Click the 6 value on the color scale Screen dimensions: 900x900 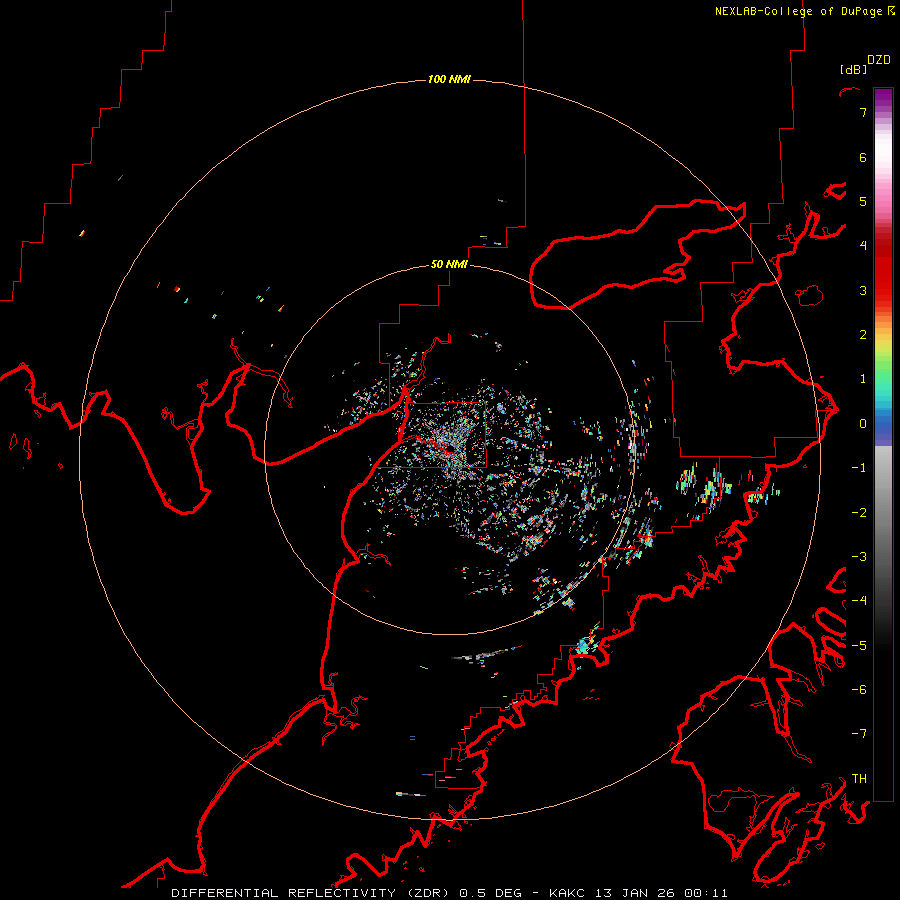[x=863, y=157]
